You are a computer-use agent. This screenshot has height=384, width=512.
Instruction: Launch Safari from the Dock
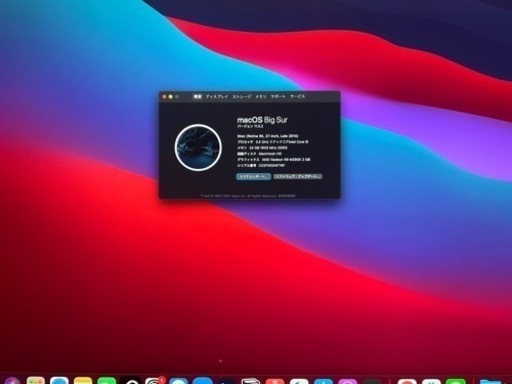(x=59, y=380)
